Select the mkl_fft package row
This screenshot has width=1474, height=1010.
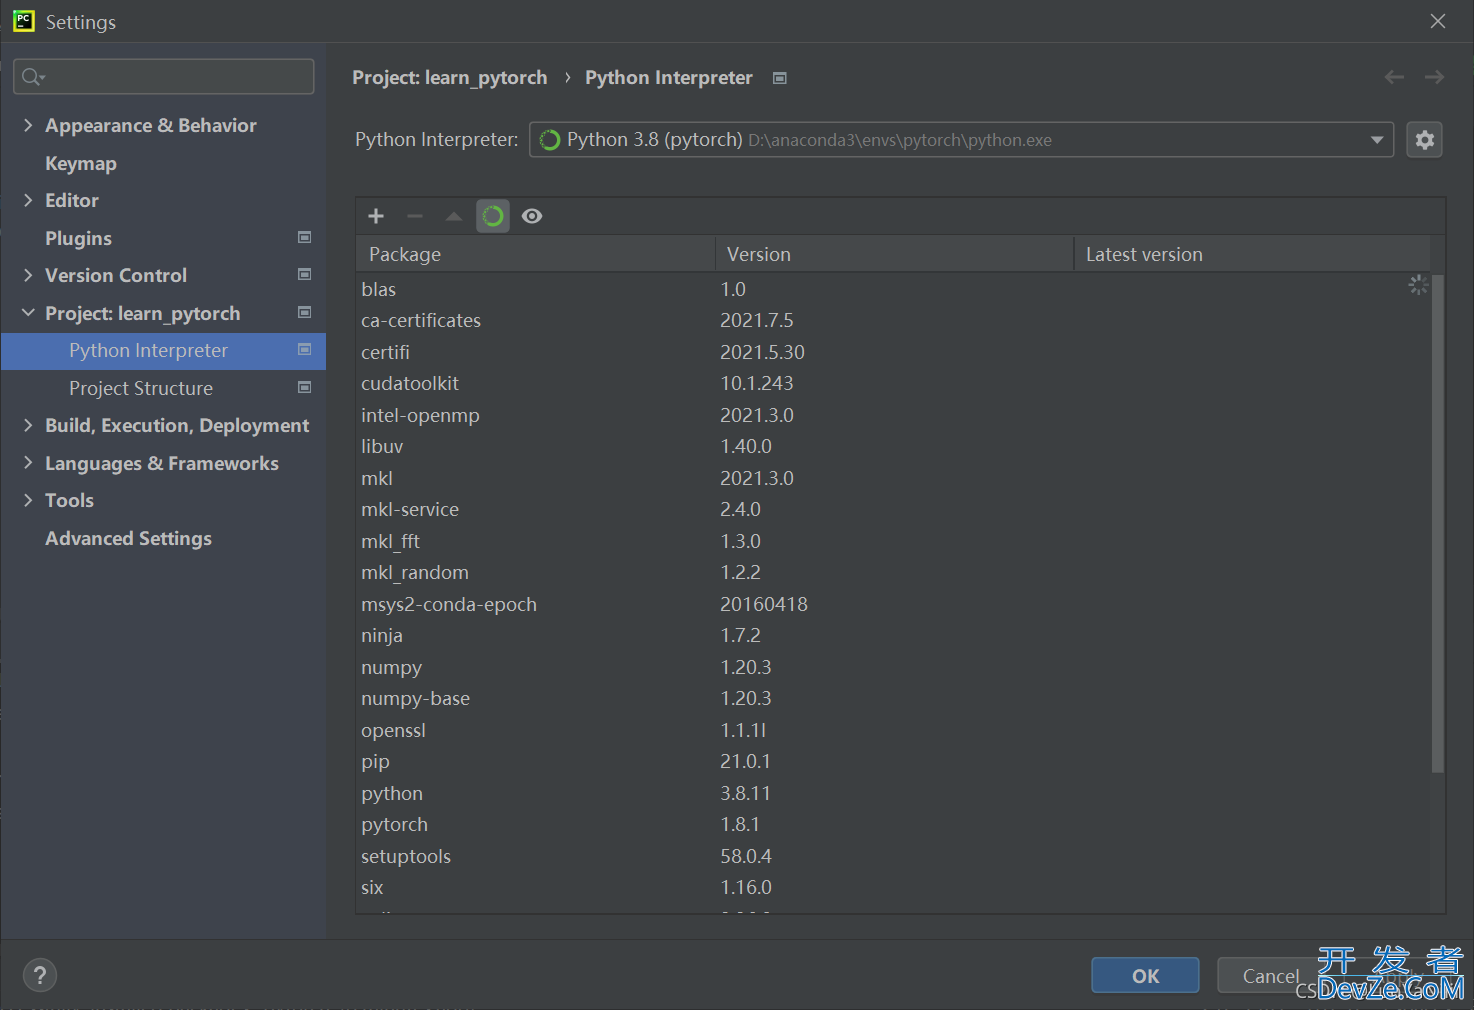pyautogui.click(x=893, y=541)
